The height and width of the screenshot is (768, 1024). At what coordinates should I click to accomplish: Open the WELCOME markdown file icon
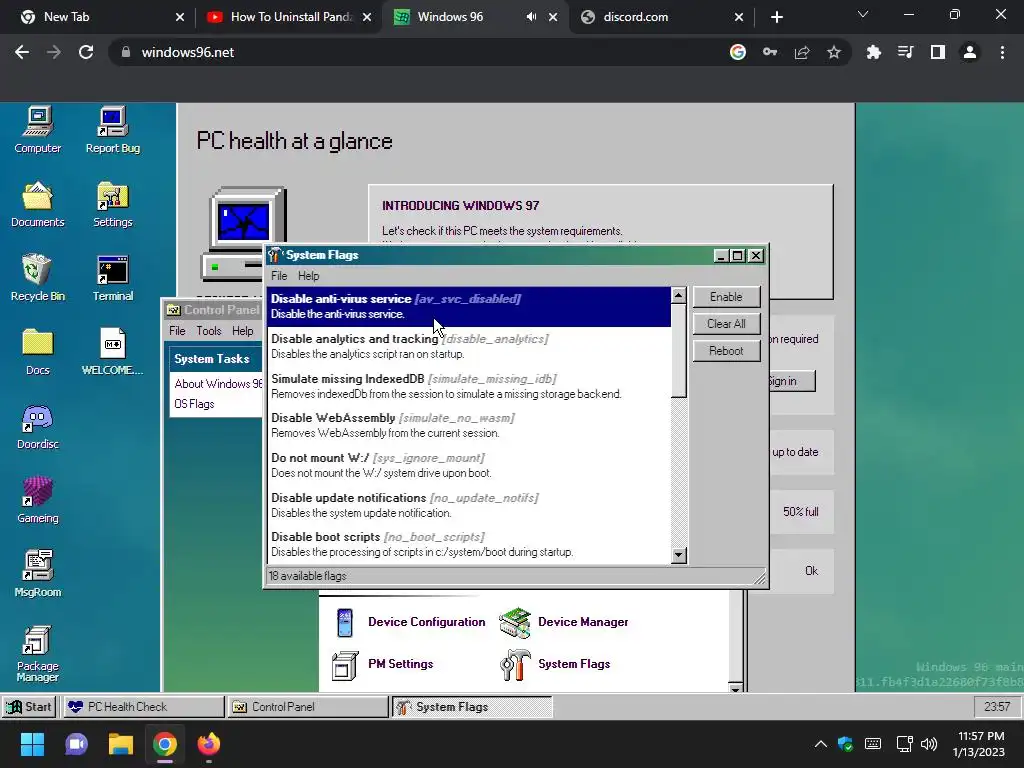[112, 351]
